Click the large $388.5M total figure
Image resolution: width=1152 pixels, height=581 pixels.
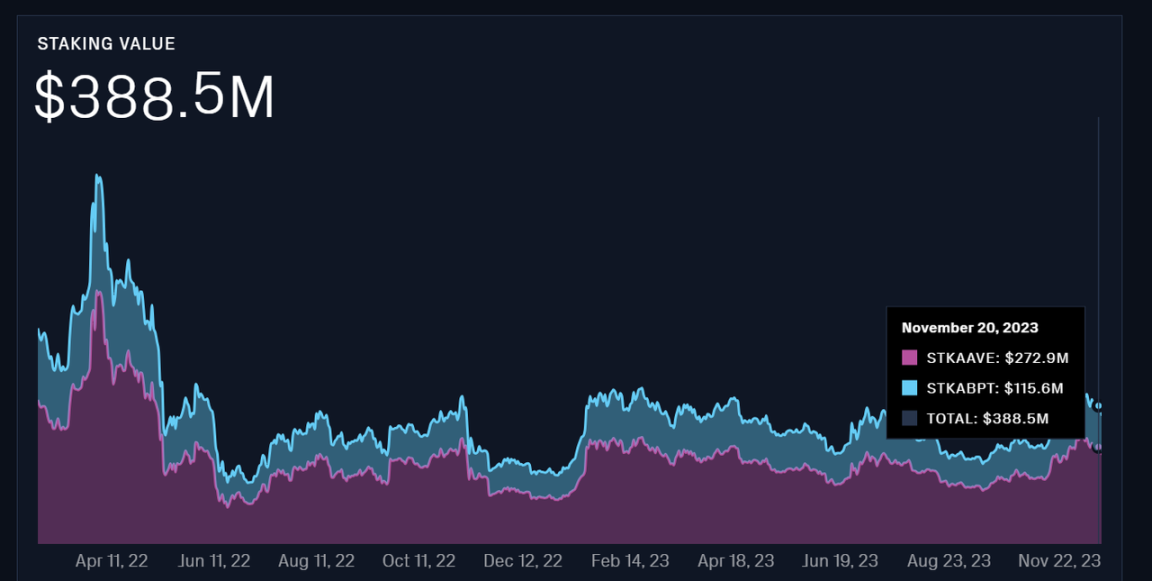[154, 98]
